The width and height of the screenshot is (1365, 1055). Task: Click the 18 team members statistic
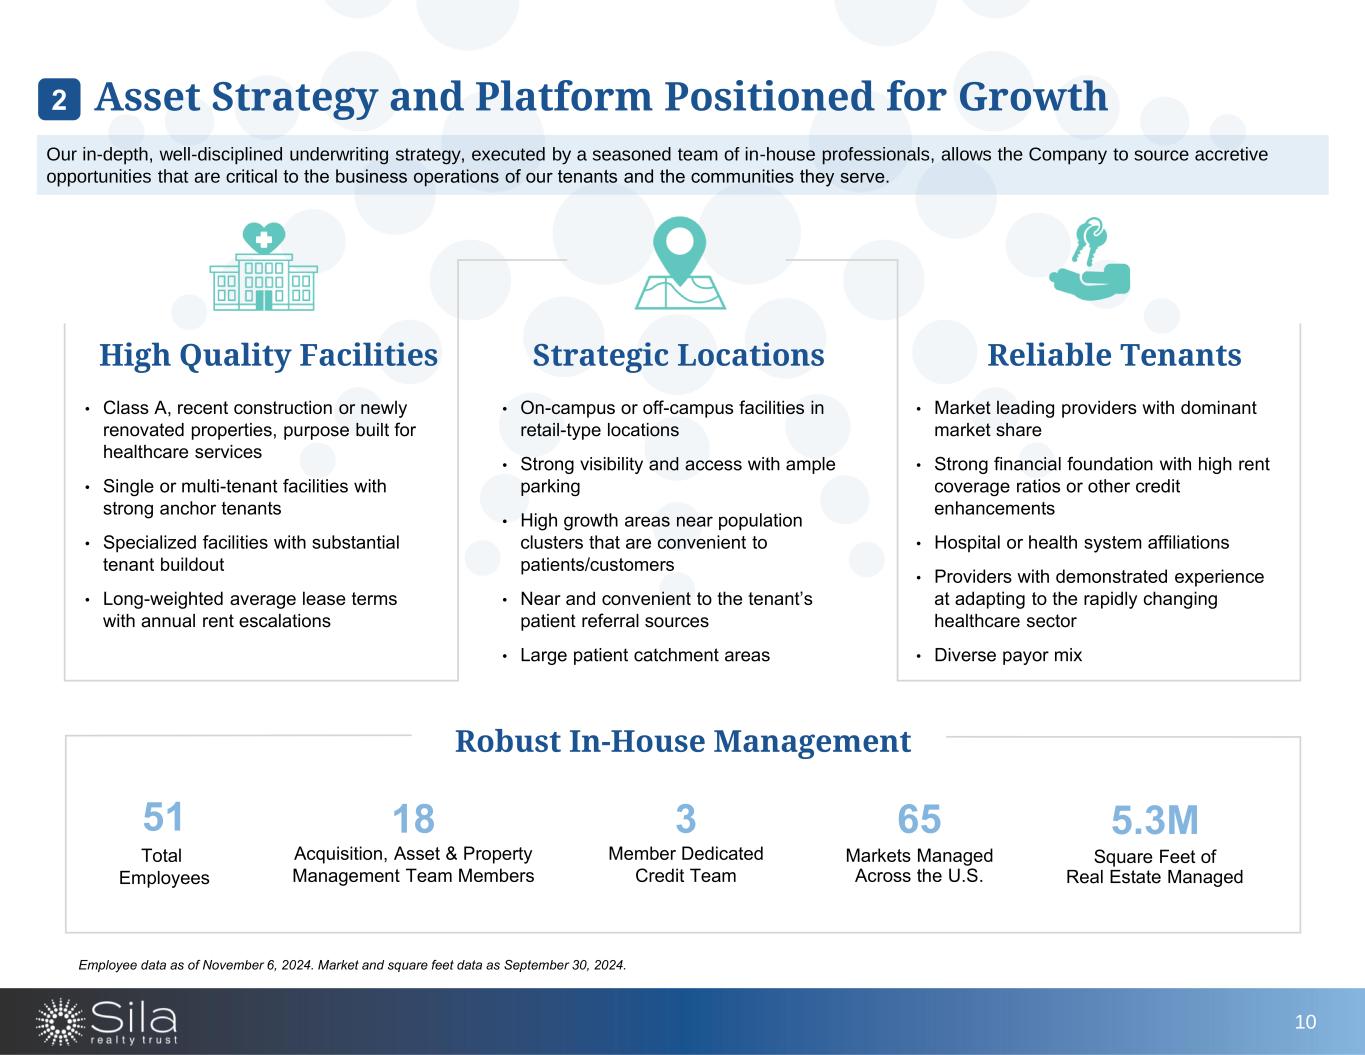pos(413,819)
